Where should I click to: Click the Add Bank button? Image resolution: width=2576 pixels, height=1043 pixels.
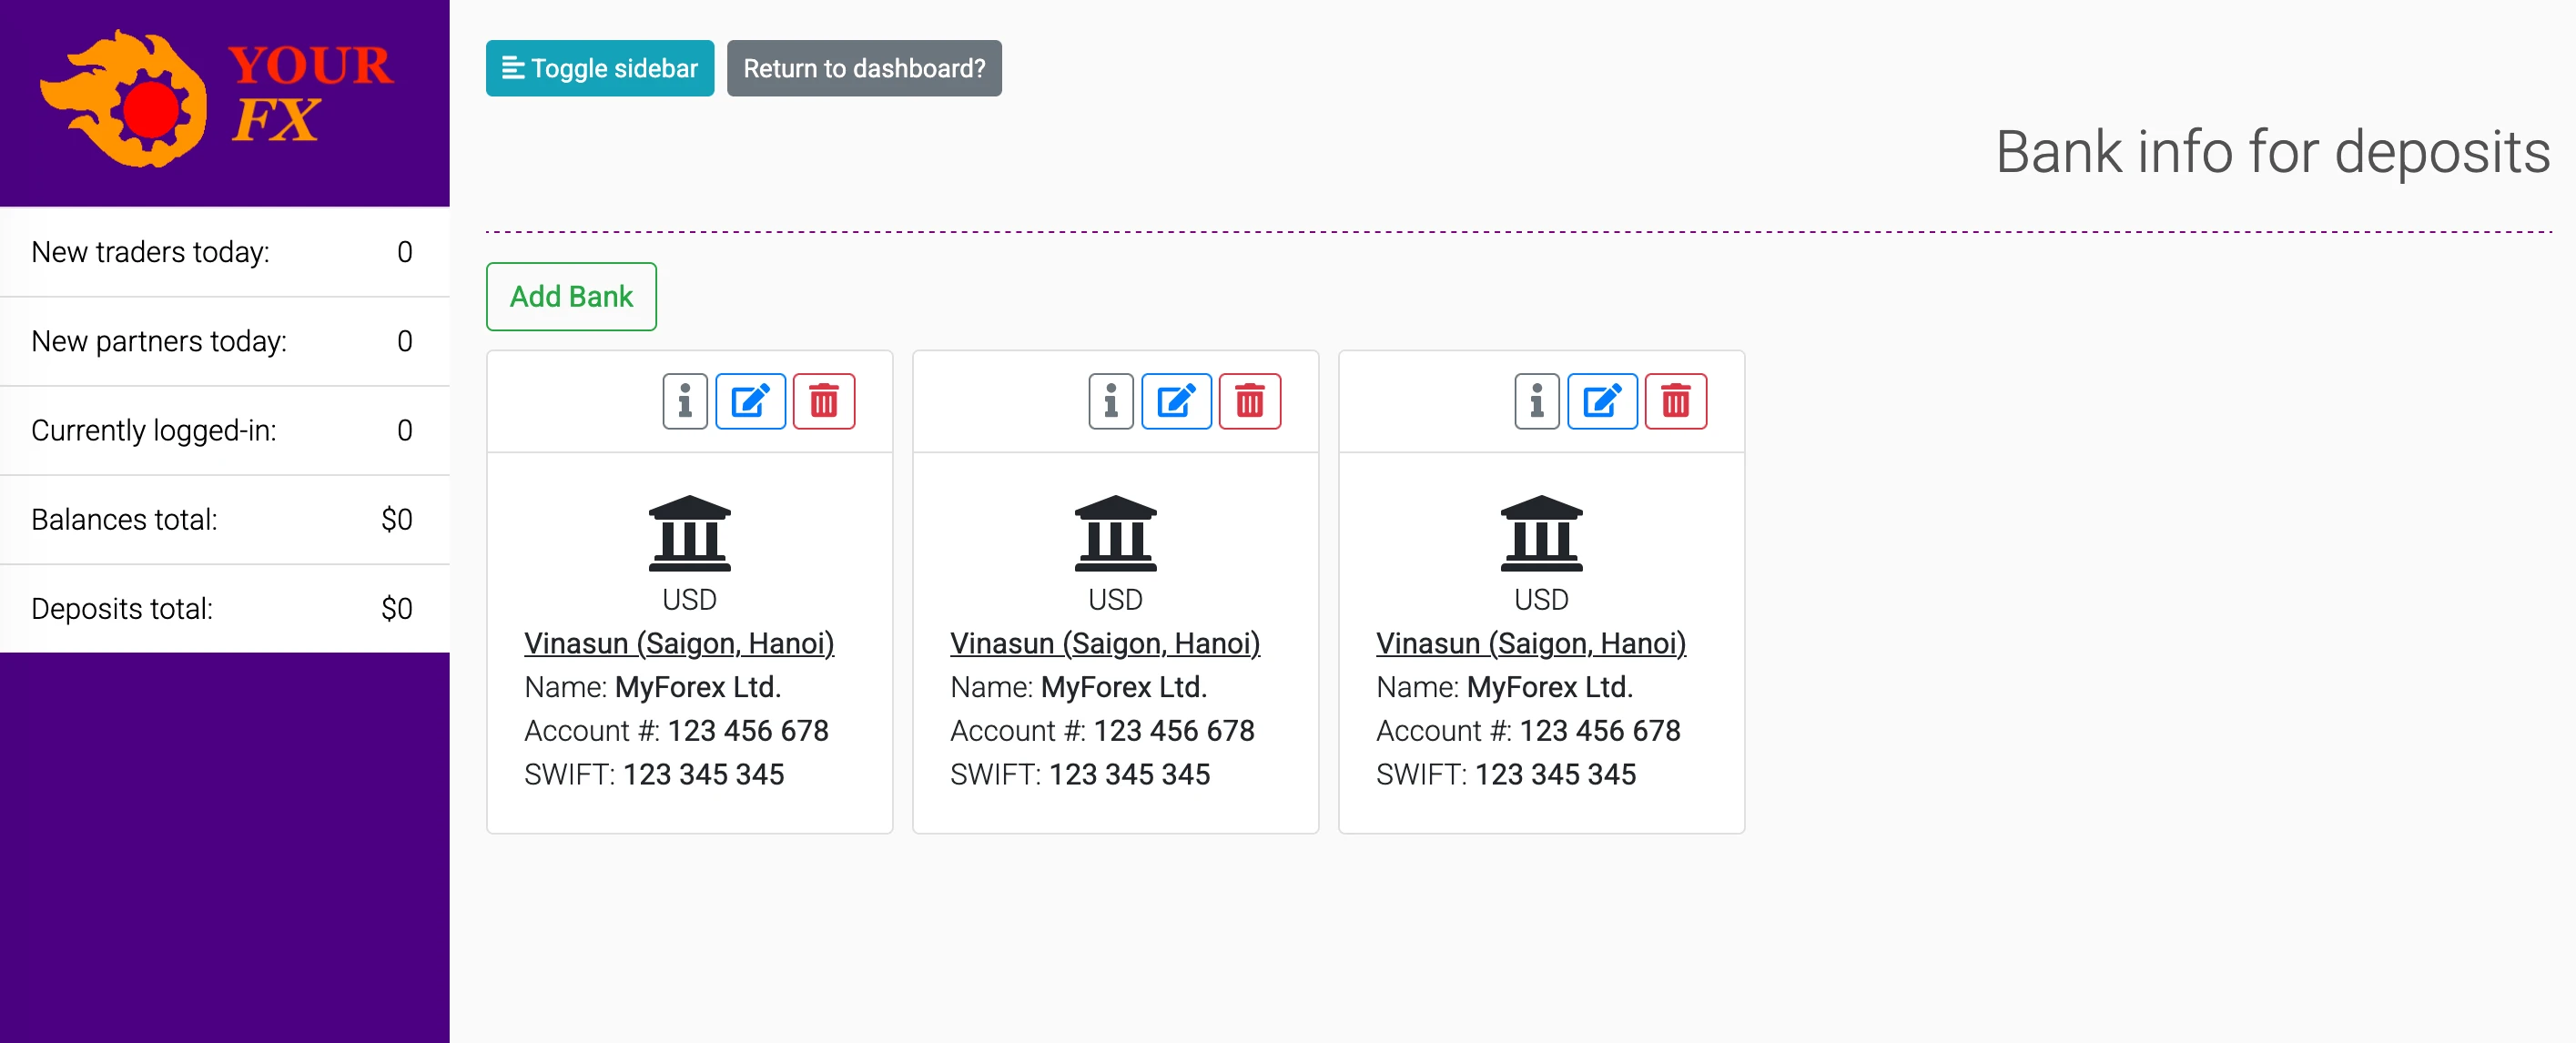click(x=571, y=296)
